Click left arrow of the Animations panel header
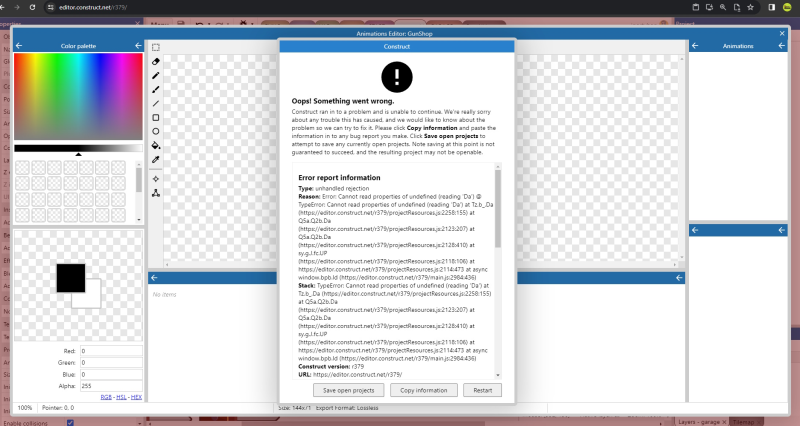Viewport: 800px width, 426px height. (695, 46)
